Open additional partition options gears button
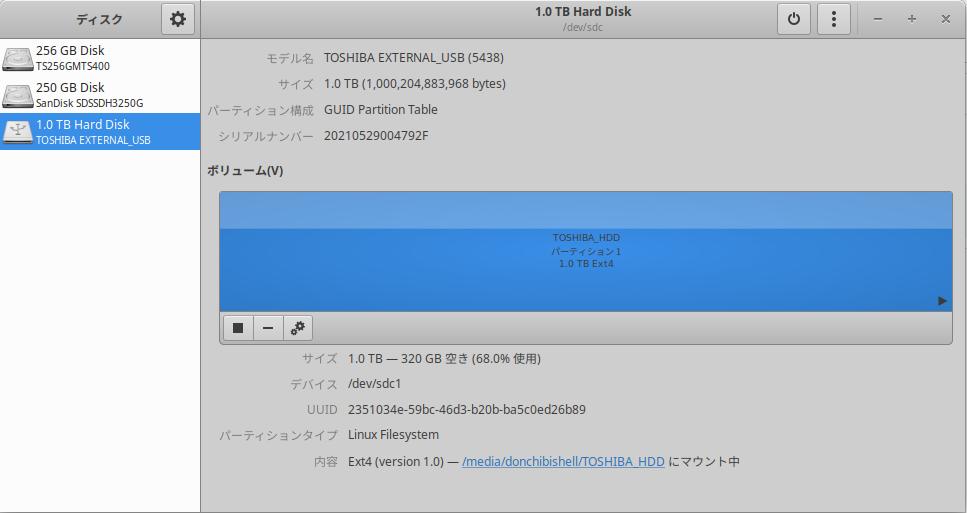This screenshot has height=513, width=967. click(x=298, y=328)
